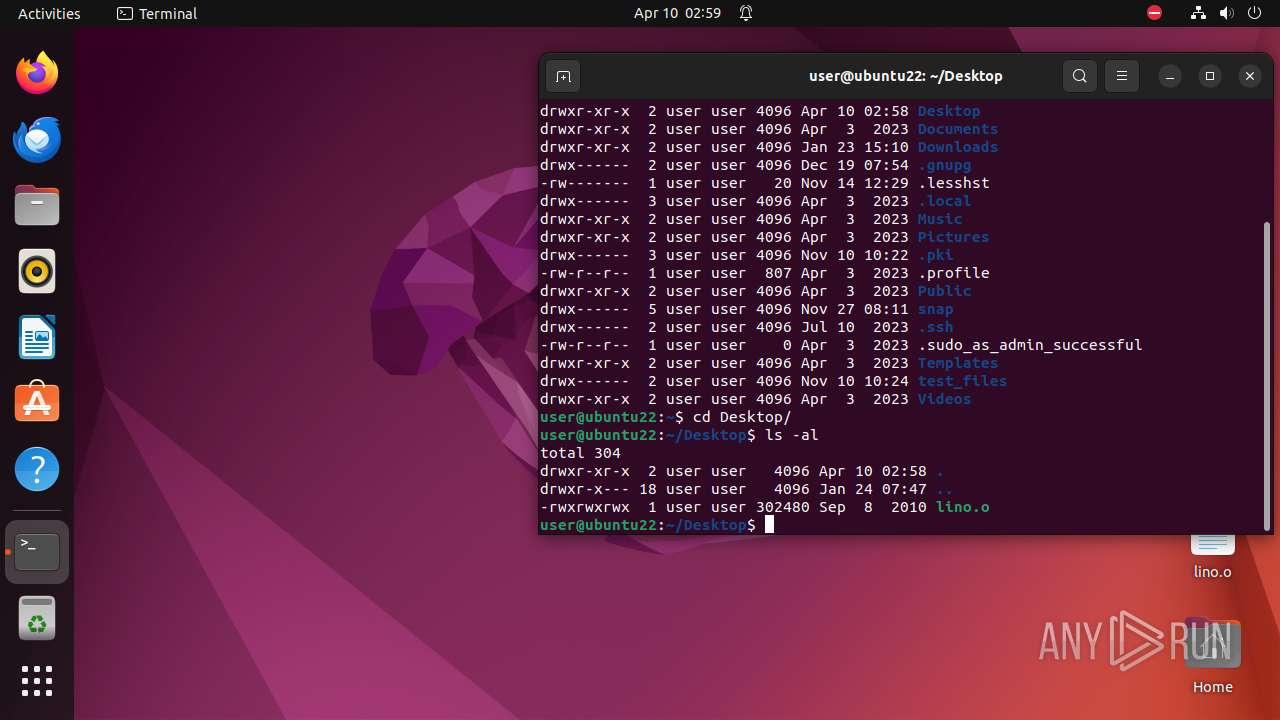Click the -rwxrwxrwx permissions string
This screenshot has width=1280, height=720.
click(x=585, y=507)
